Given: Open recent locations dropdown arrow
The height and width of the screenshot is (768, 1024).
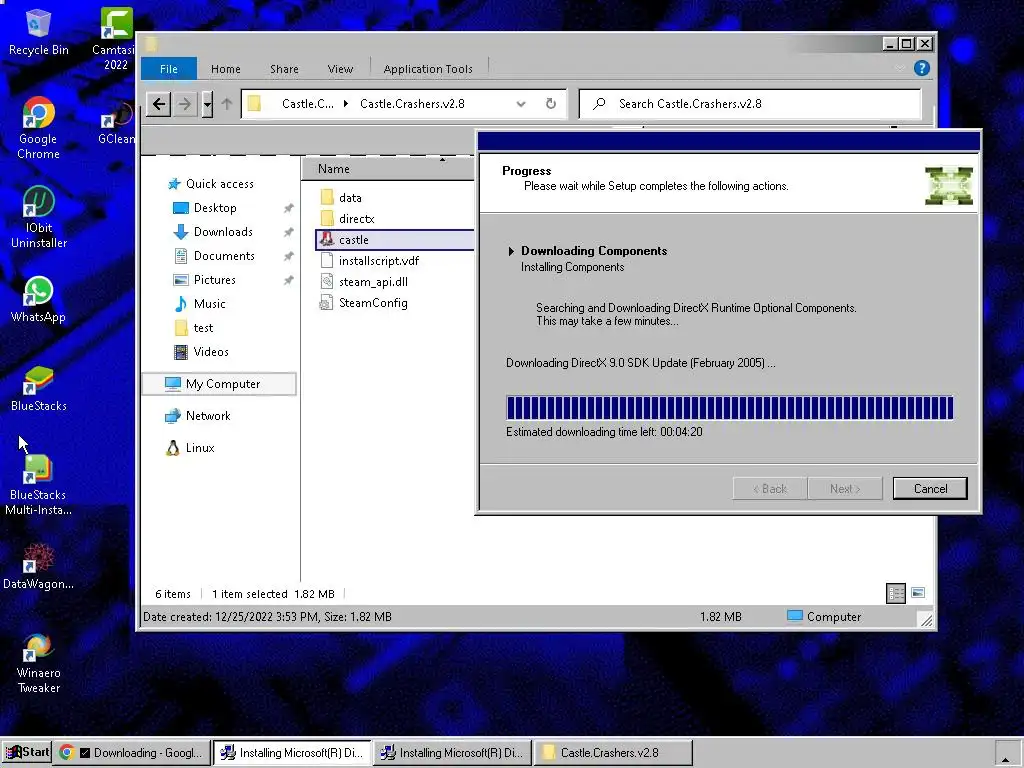Looking at the screenshot, I should pyautogui.click(x=207, y=104).
